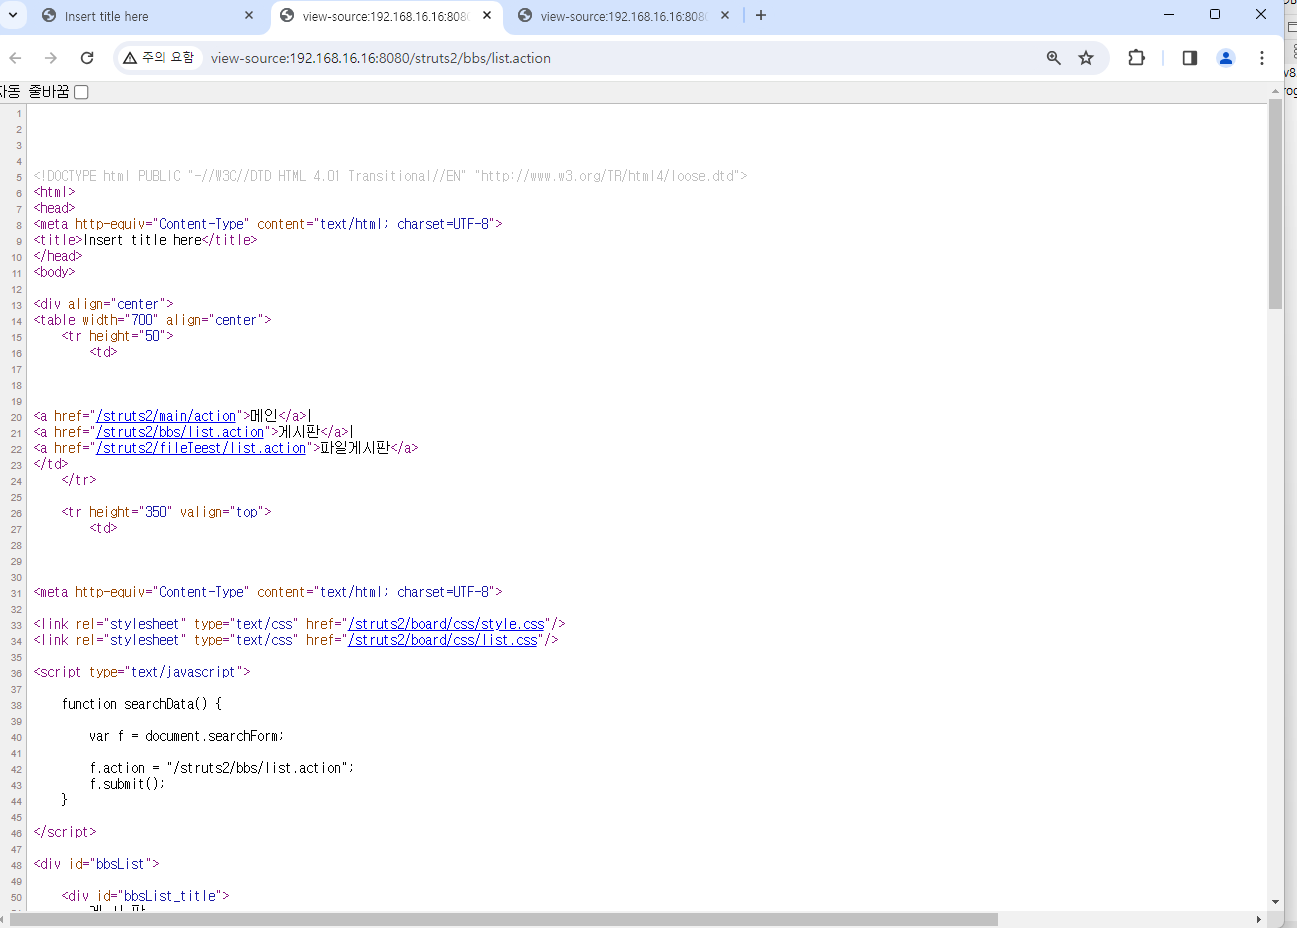
Task: Click the 'function searchData() {' line
Action: (x=142, y=704)
